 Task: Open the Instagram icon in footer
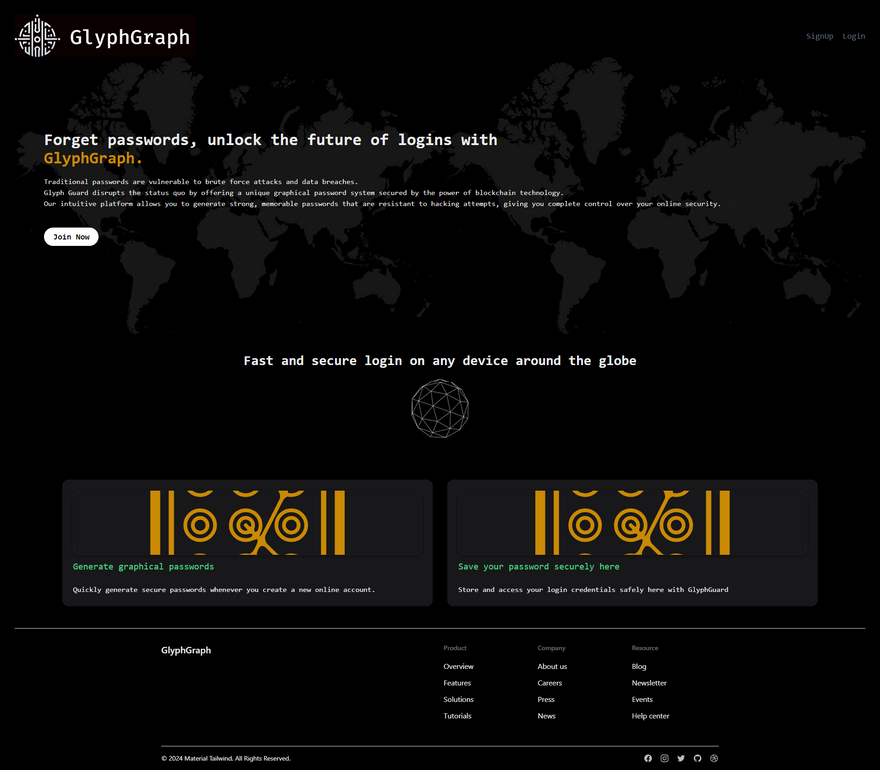tap(664, 758)
